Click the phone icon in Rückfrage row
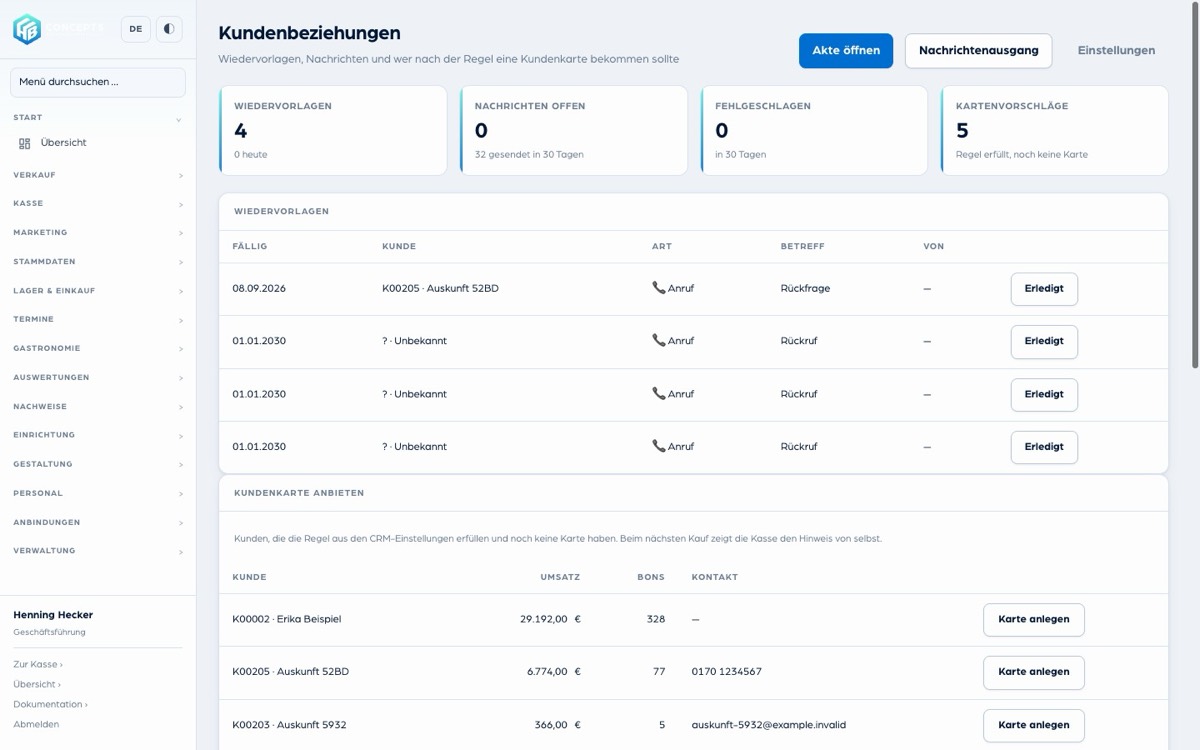The width and height of the screenshot is (1200, 750). point(658,288)
